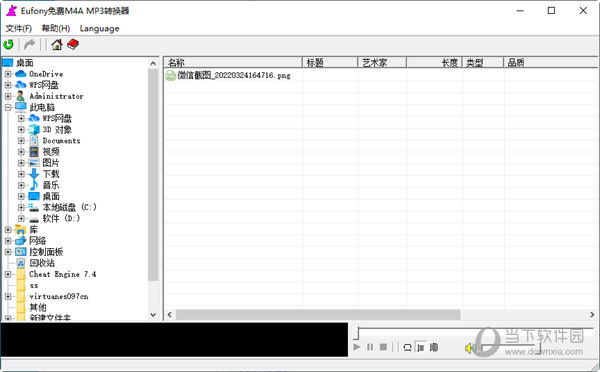
Task: Select the 回收站 recycle bin icon
Action: pyautogui.click(x=21, y=263)
